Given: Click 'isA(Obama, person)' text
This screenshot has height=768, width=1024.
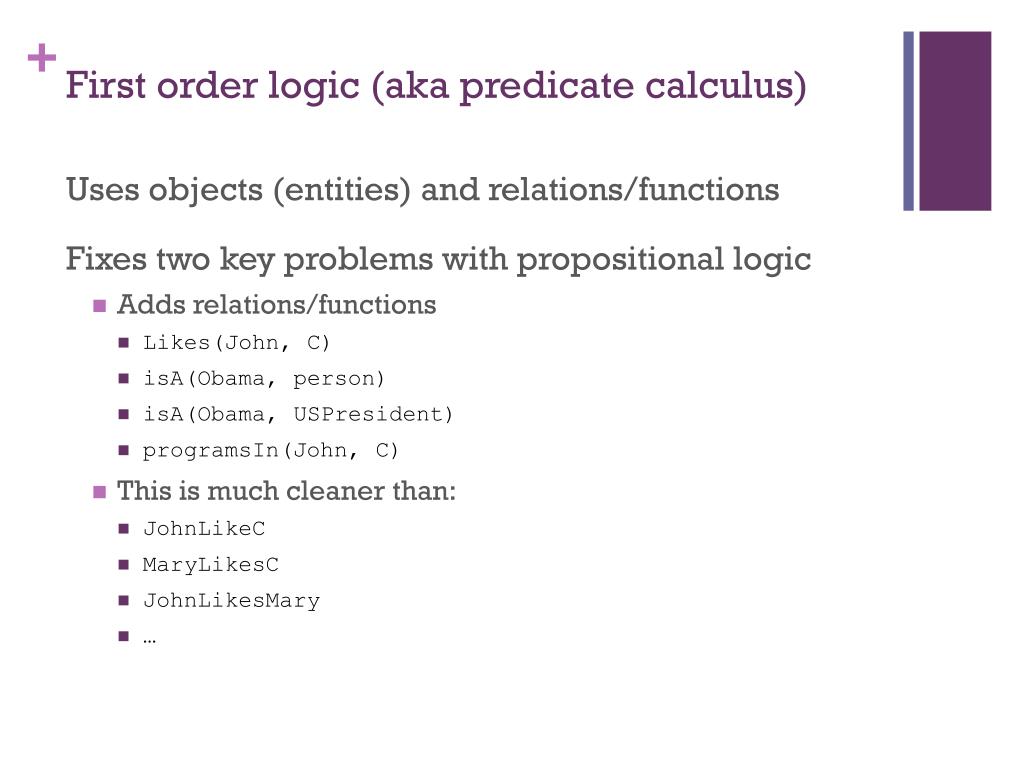Looking at the screenshot, I should tap(264, 379).
